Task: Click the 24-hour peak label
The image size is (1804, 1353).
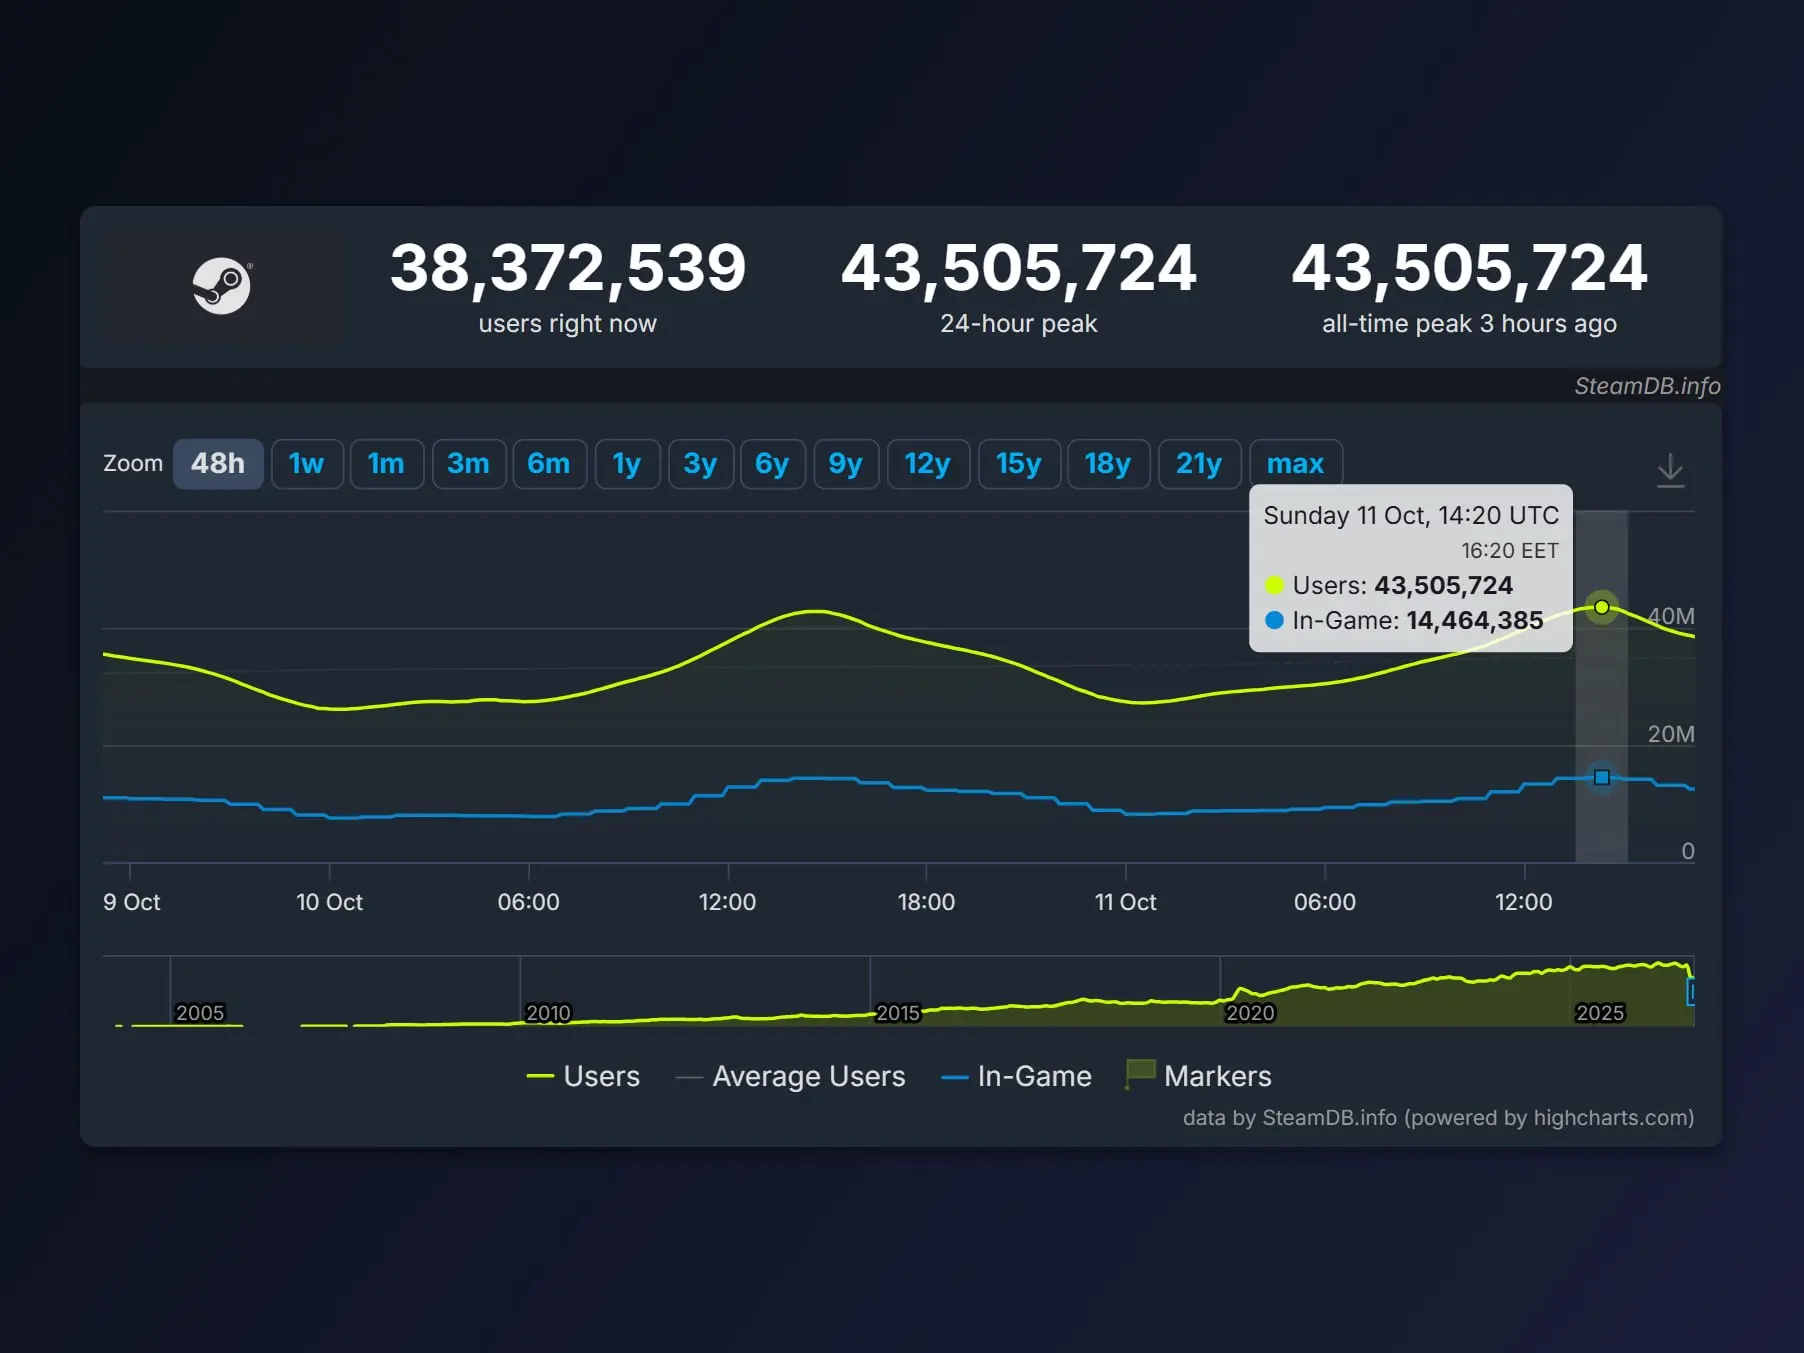Action: coord(1018,324)
